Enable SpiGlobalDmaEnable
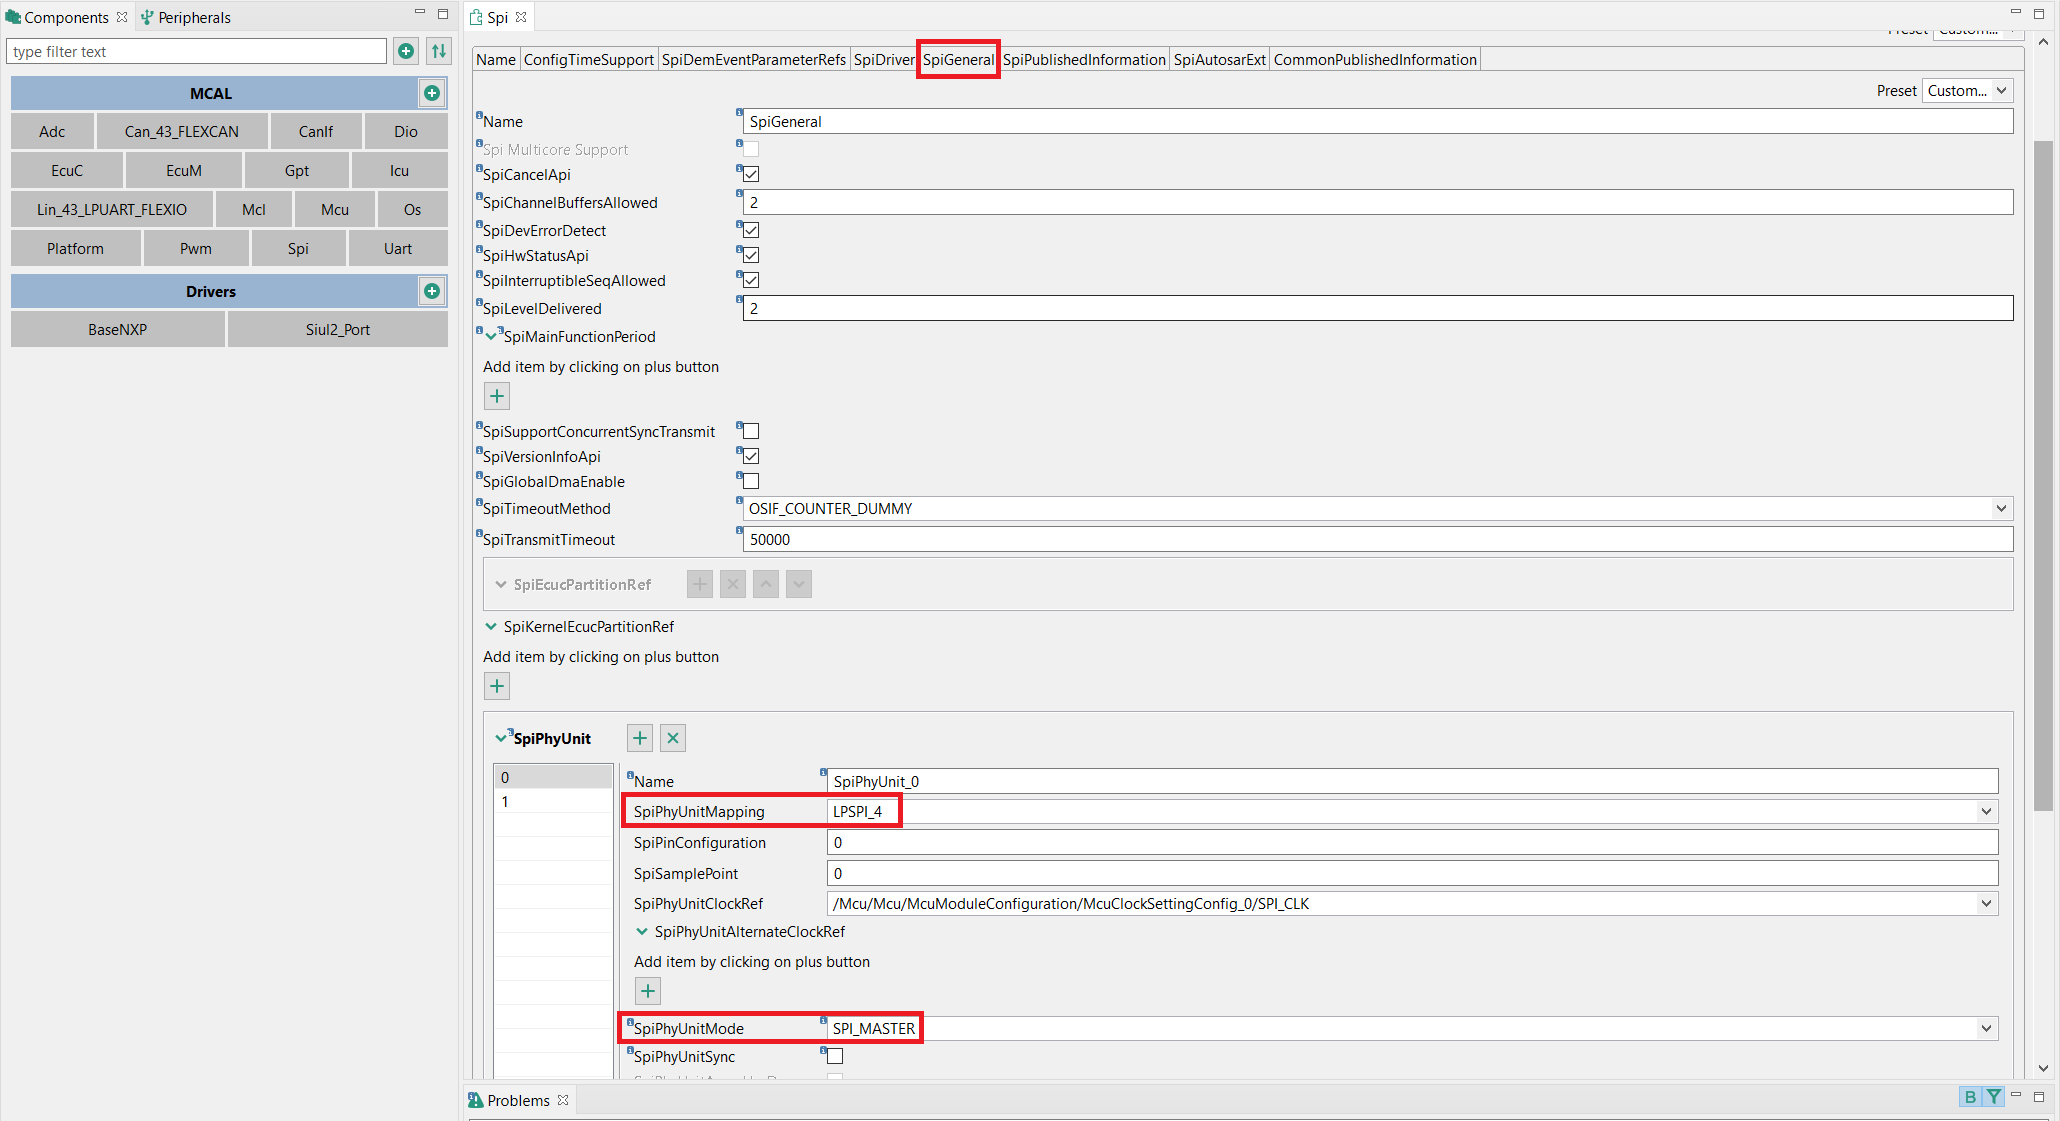The image size is (2060, 1121). click(750, 481)
